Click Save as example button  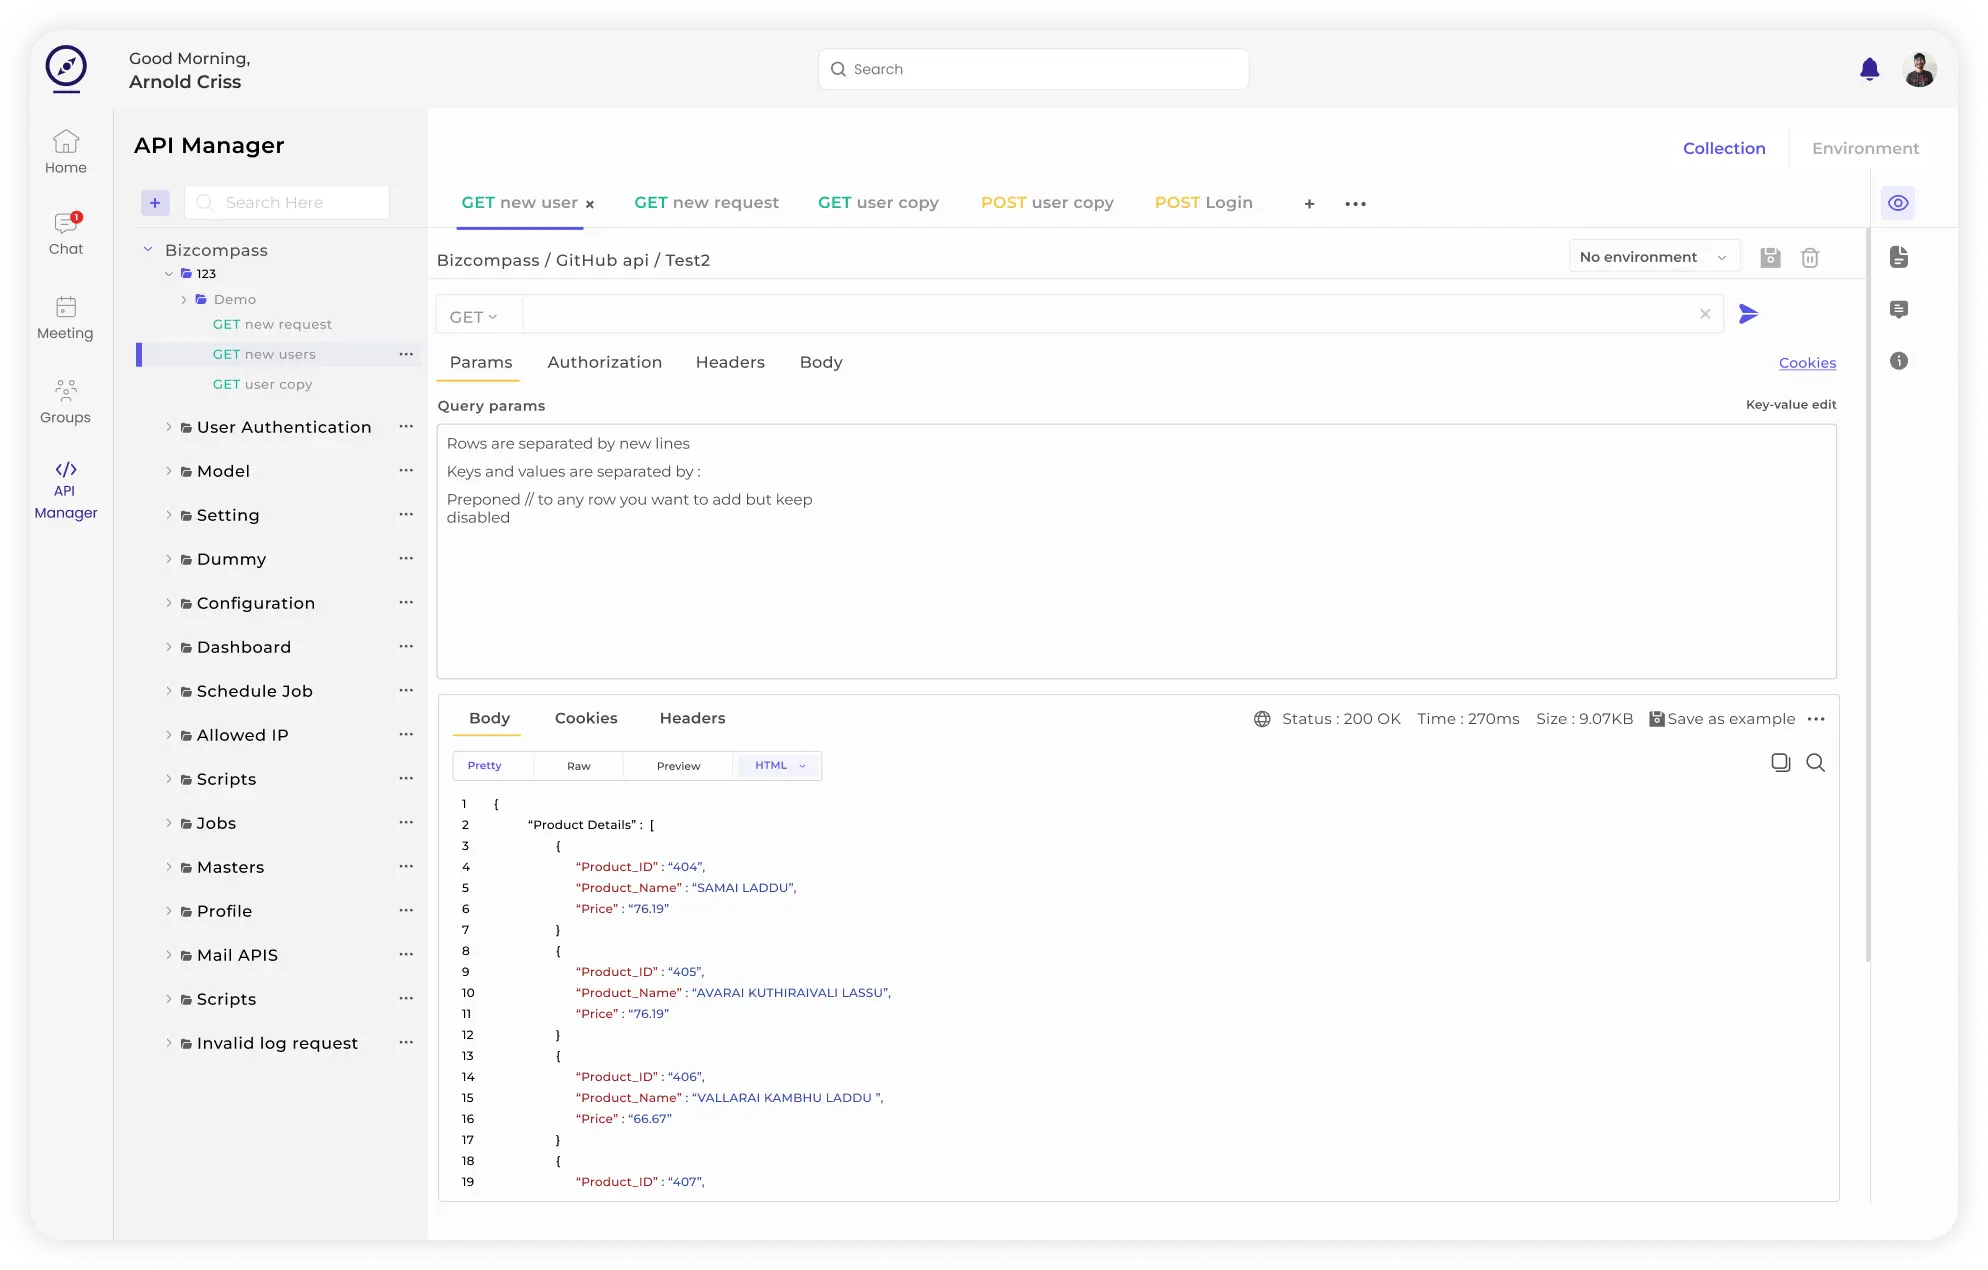[1722, 719]
